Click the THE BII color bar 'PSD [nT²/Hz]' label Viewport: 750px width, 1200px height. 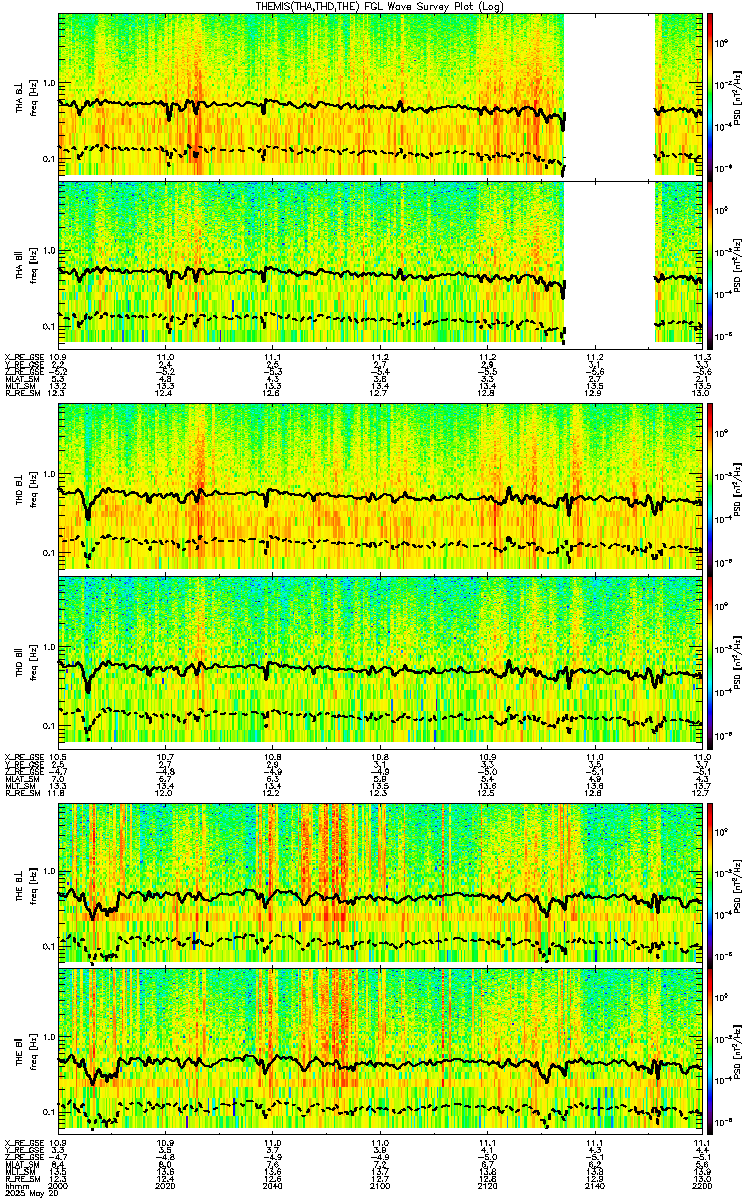tap(738, 1050)
